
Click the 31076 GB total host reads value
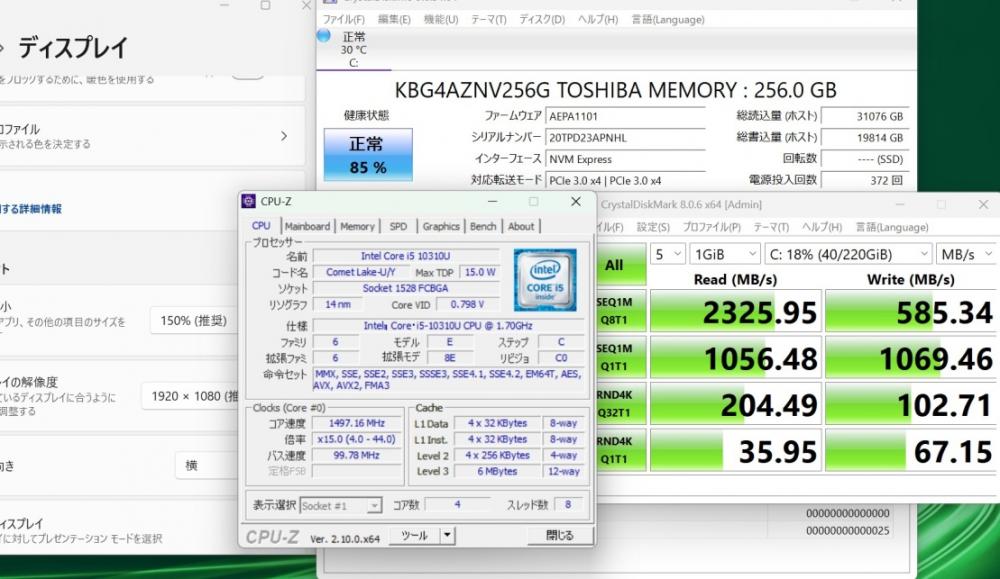(865, 117)
